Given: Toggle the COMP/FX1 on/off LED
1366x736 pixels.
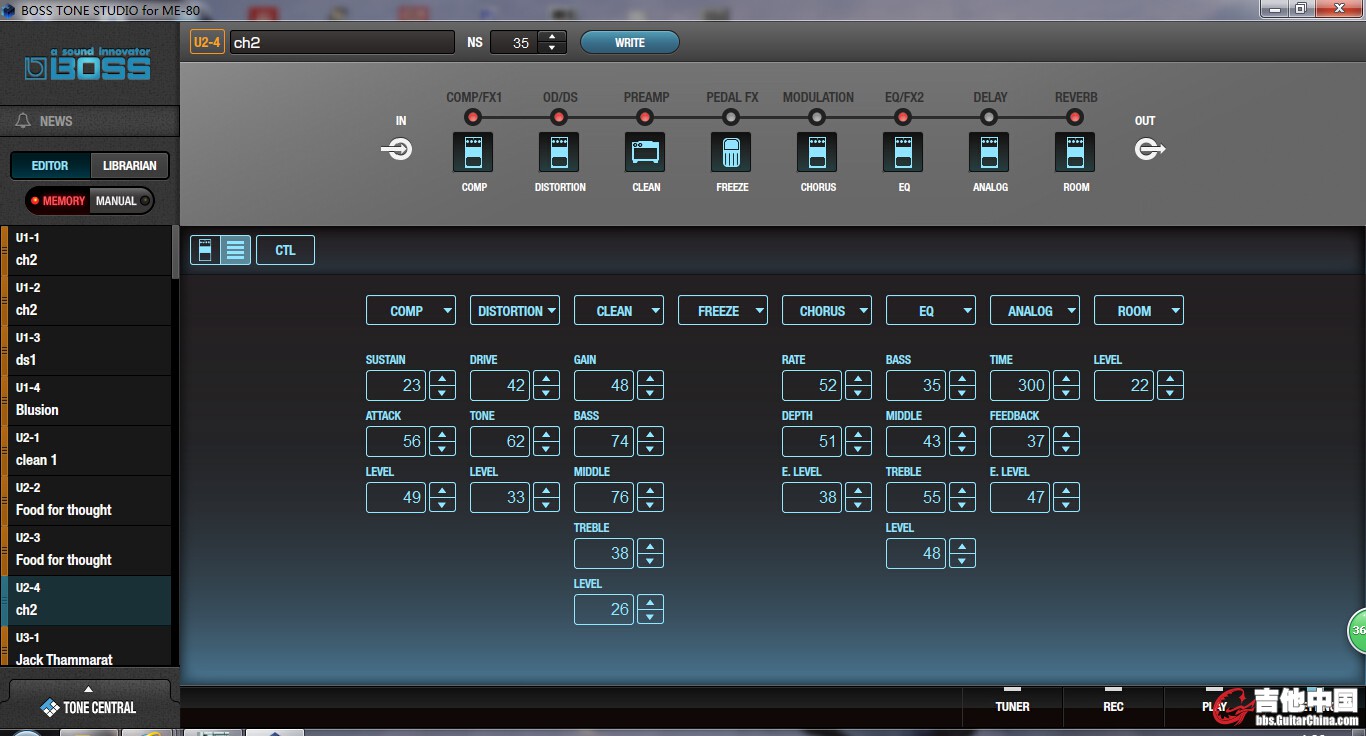Looking at the screenshot, I should (x=473, y=117).
